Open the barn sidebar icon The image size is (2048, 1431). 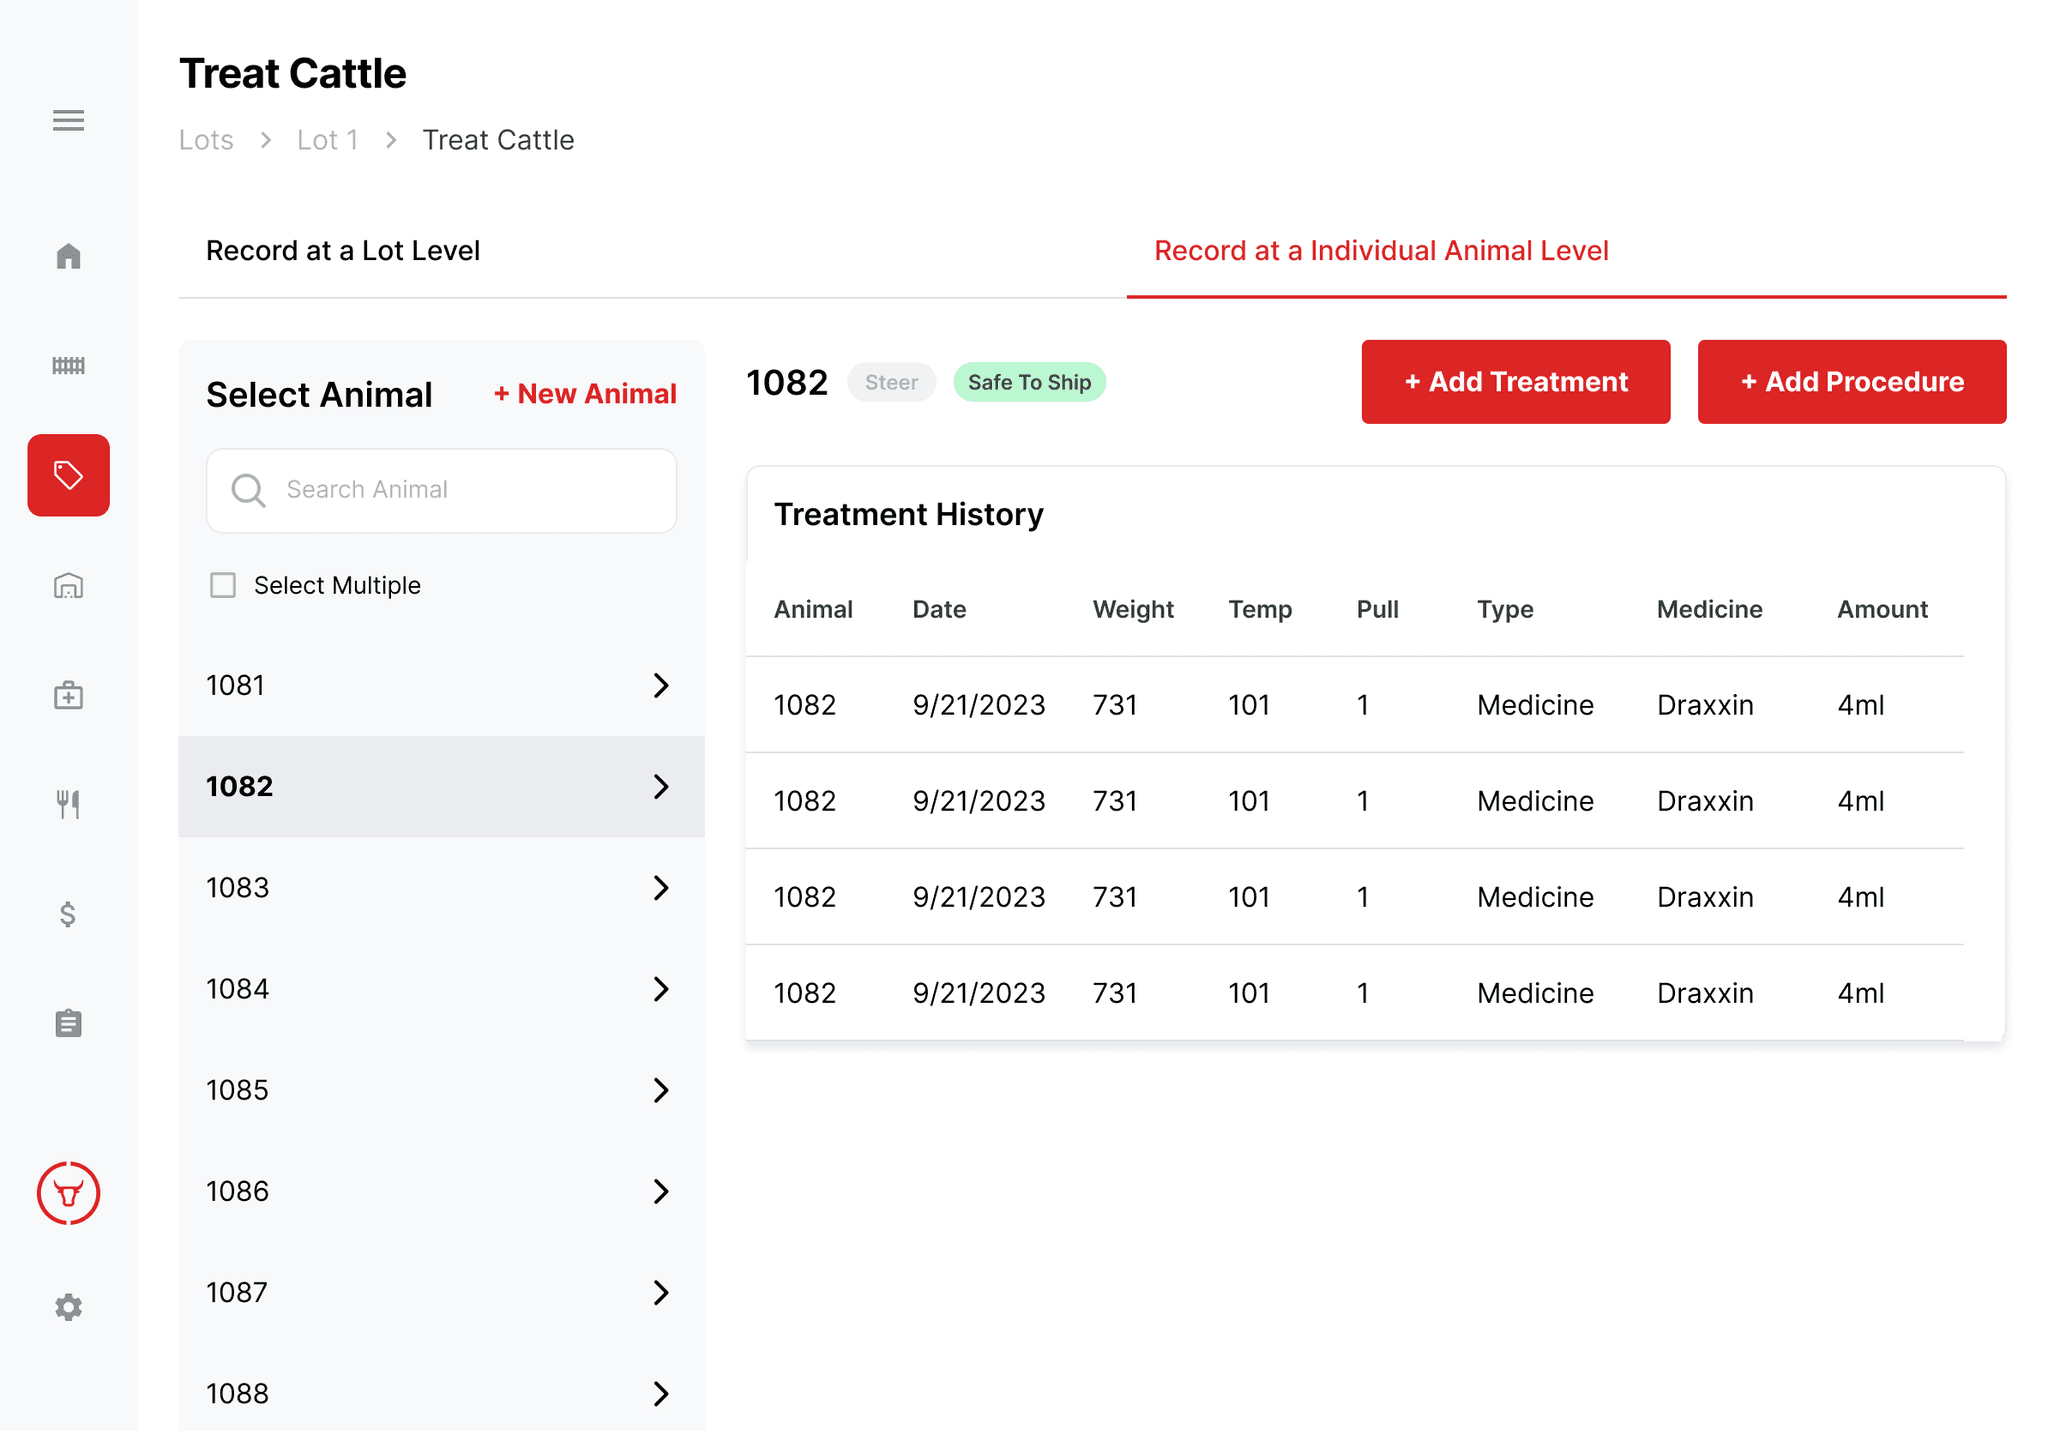(x=68, y=585)
